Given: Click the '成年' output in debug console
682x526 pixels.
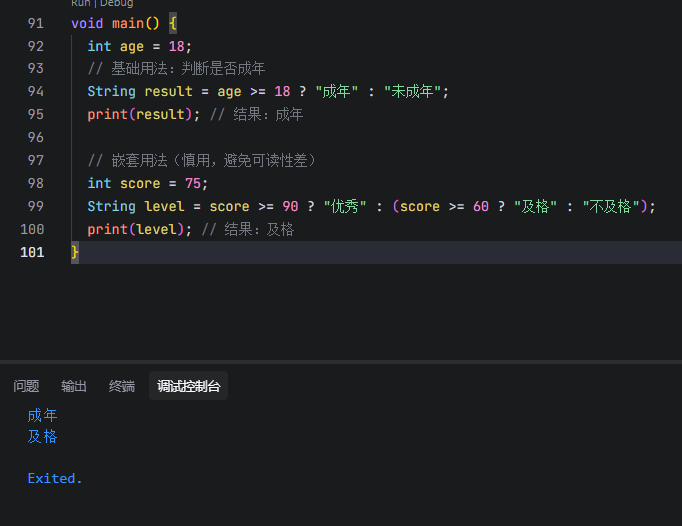Looking at the screenshot, I should coord(43,415).
